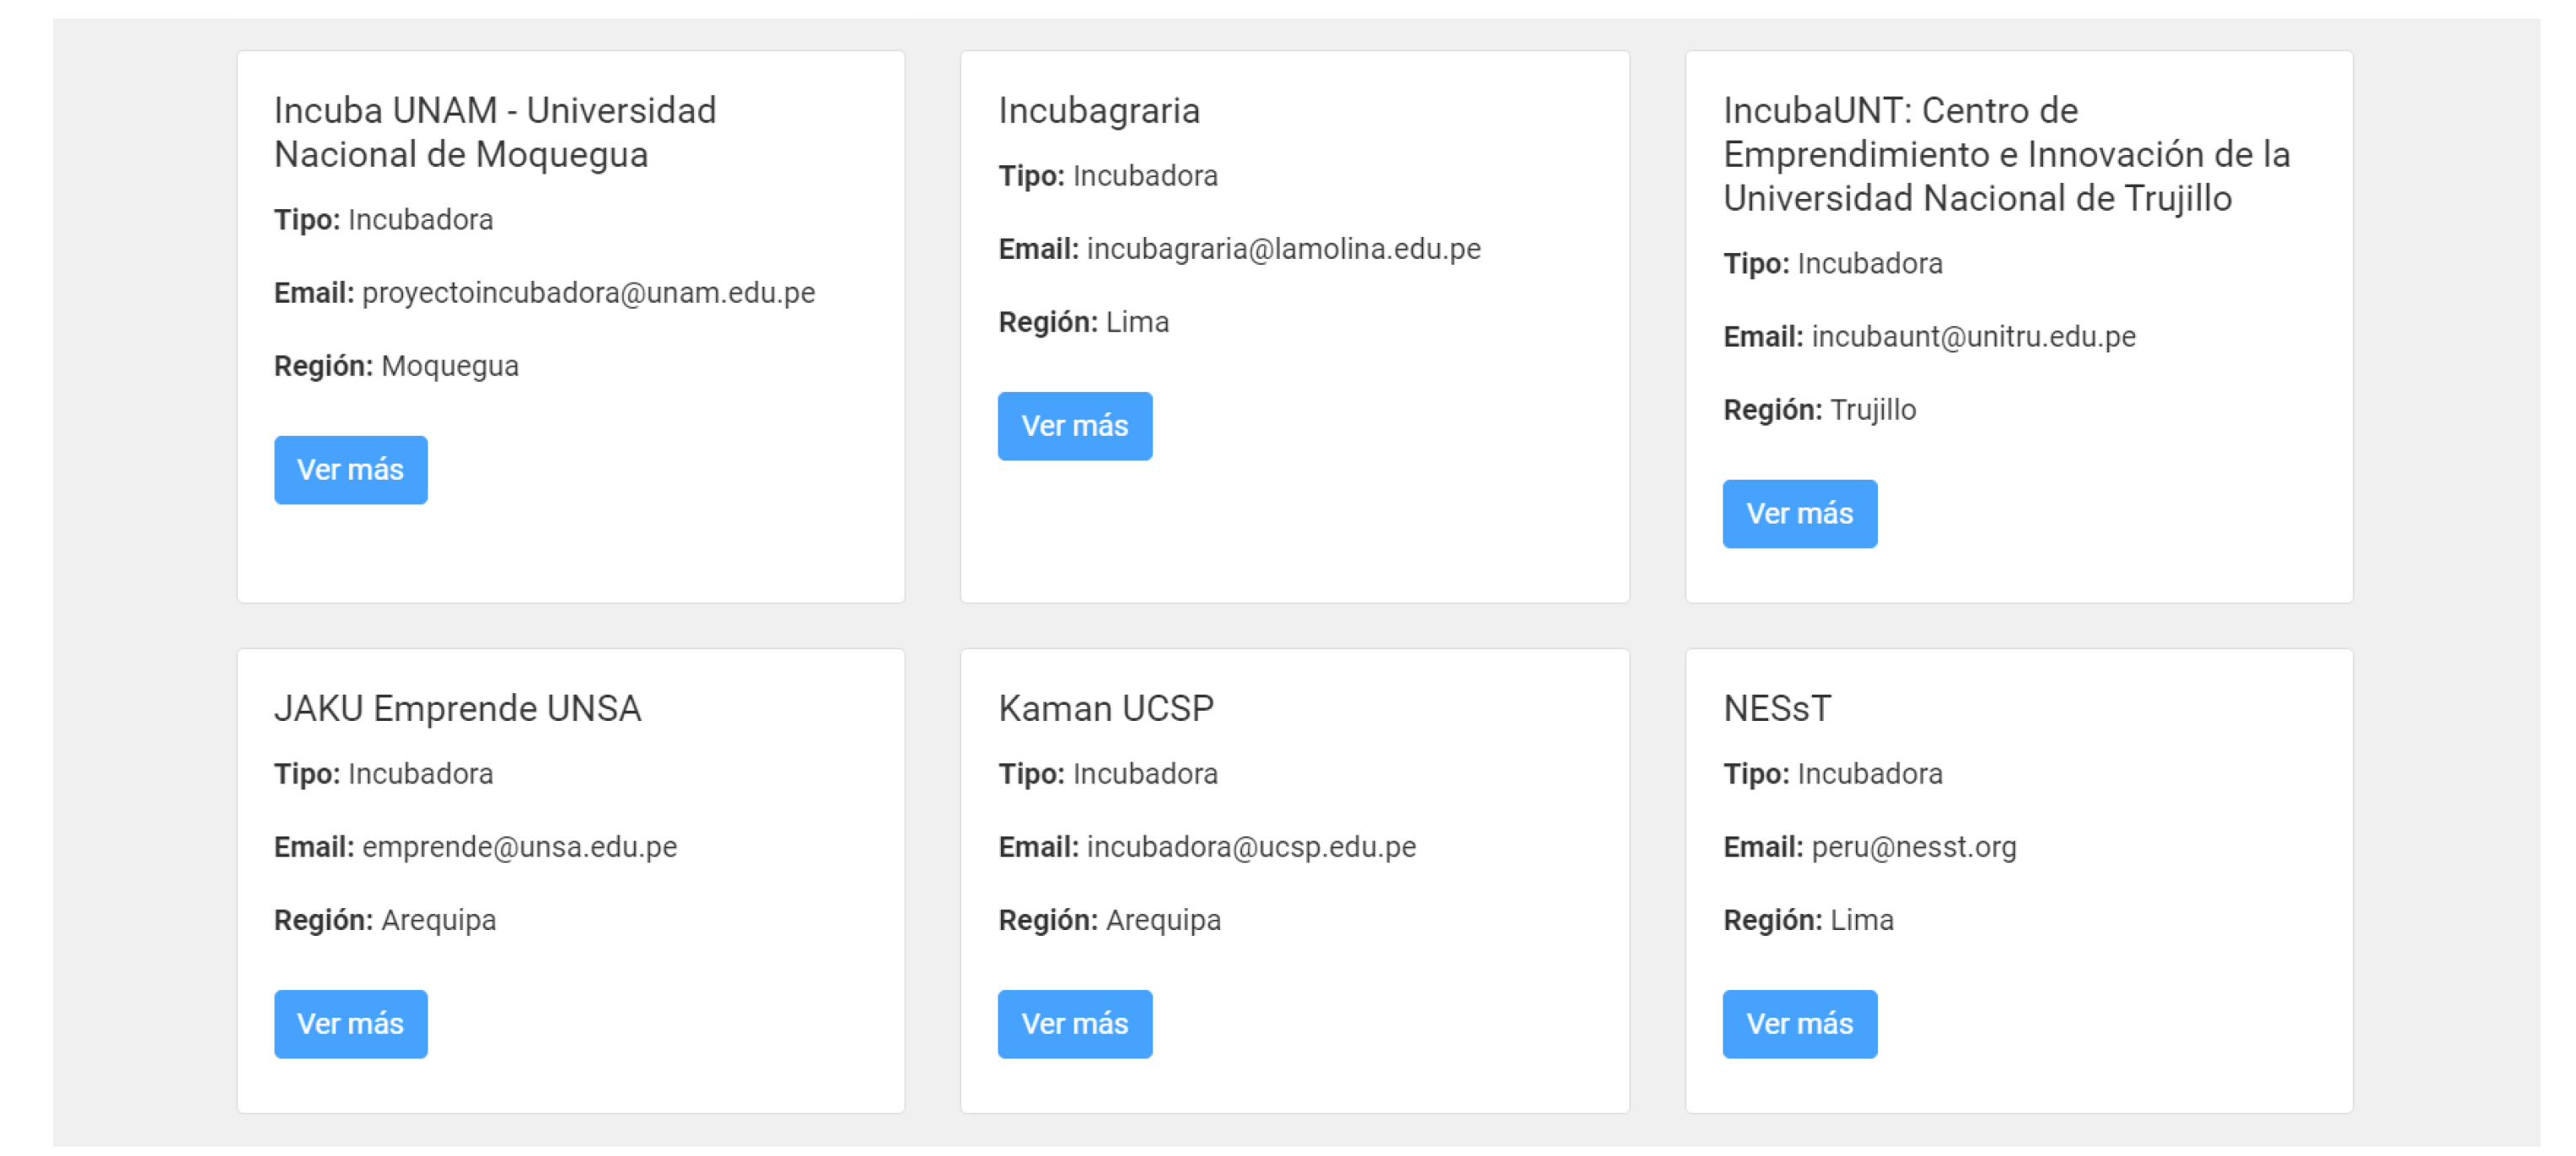Click the Incuba UNAM card title

click(x=495, y=132)
